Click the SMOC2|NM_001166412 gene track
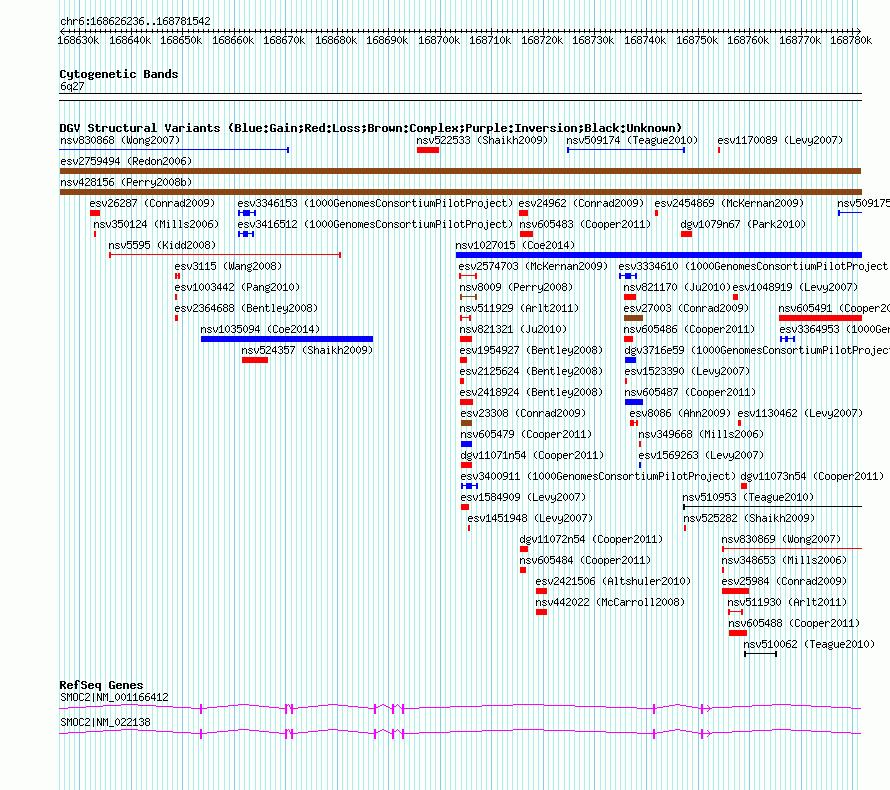The width and height of the screenshot is (890, 790). [x=460, y=708]
